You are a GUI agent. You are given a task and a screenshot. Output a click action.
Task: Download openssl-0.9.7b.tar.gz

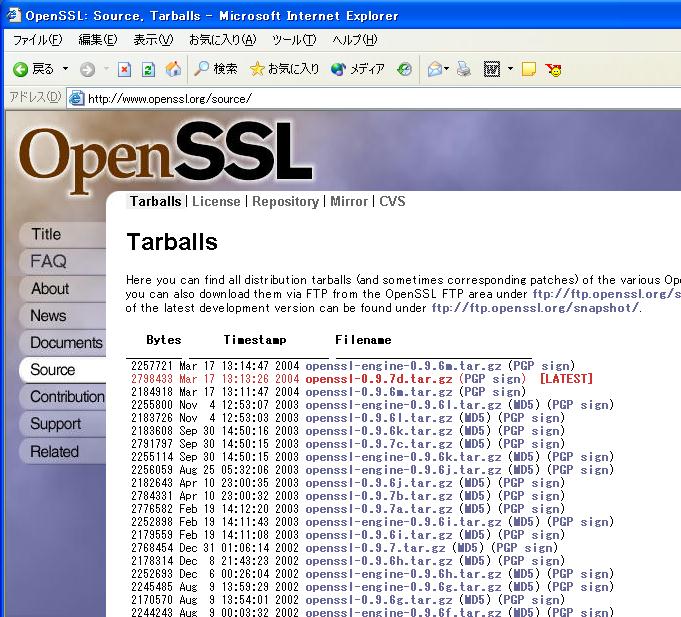(379, 496)
